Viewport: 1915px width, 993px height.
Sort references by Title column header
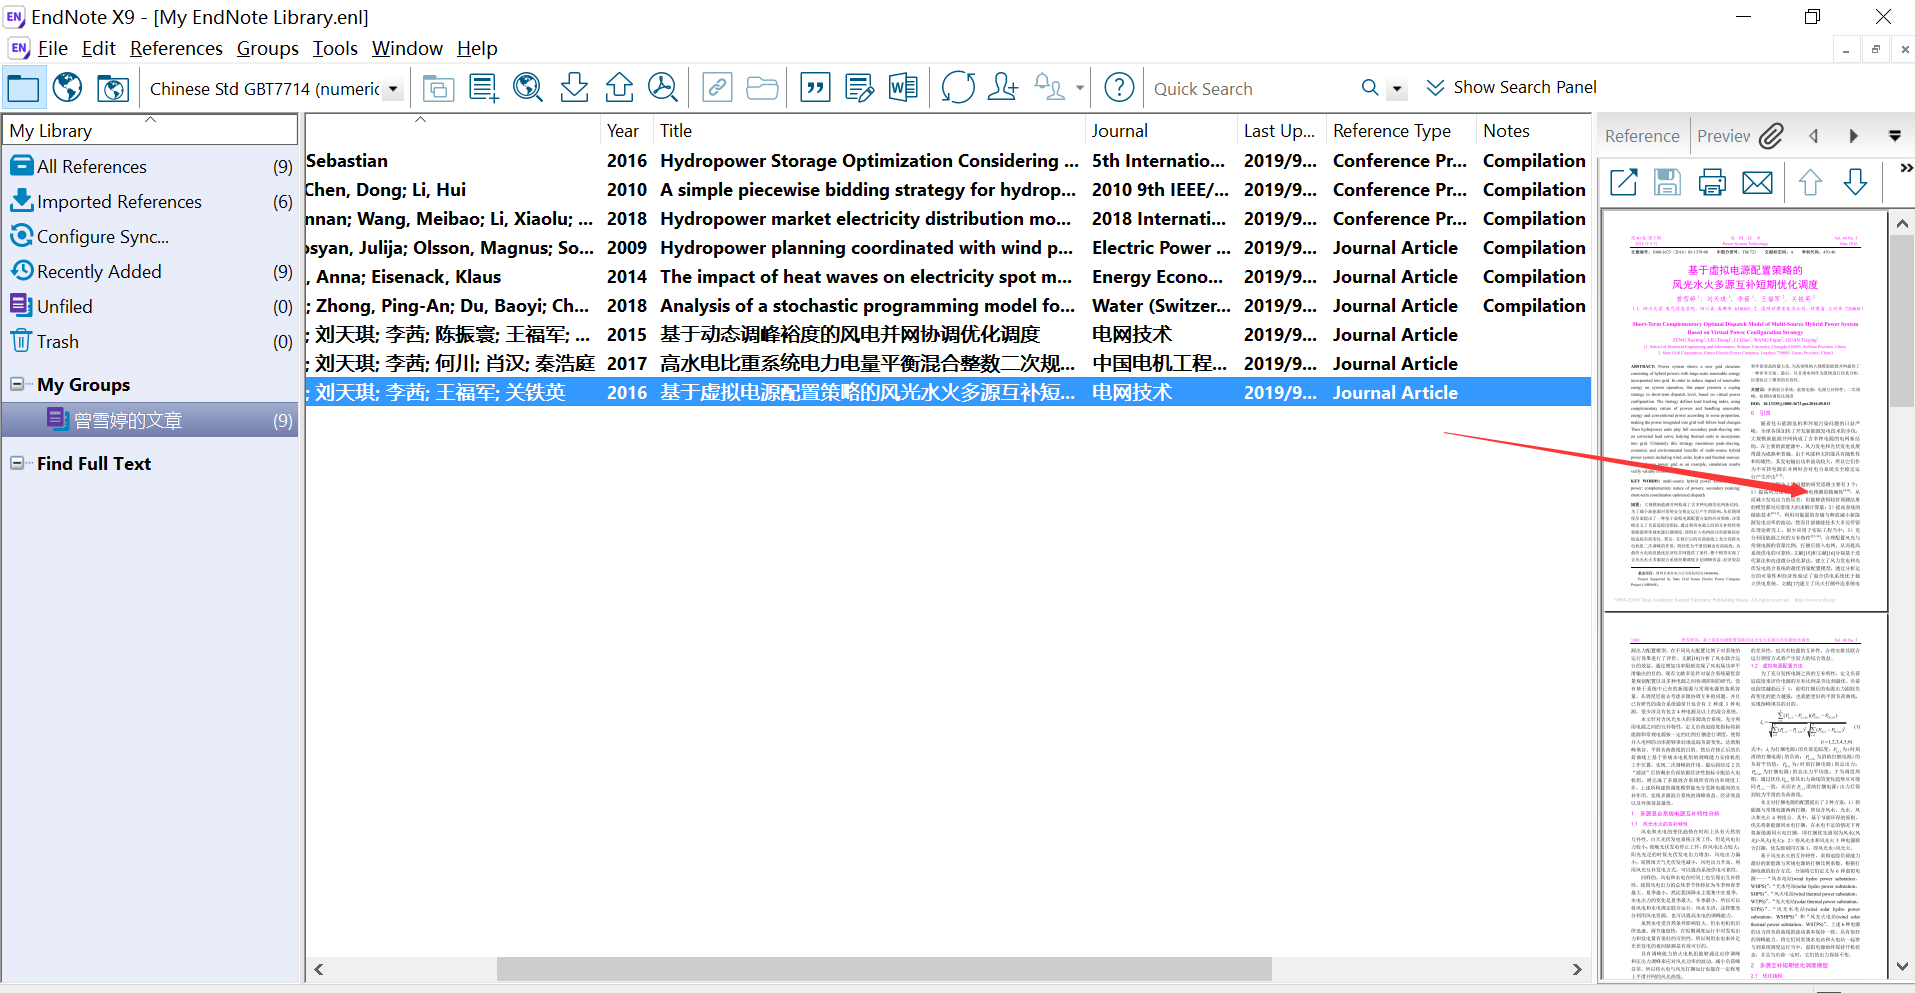pos(869,131)
